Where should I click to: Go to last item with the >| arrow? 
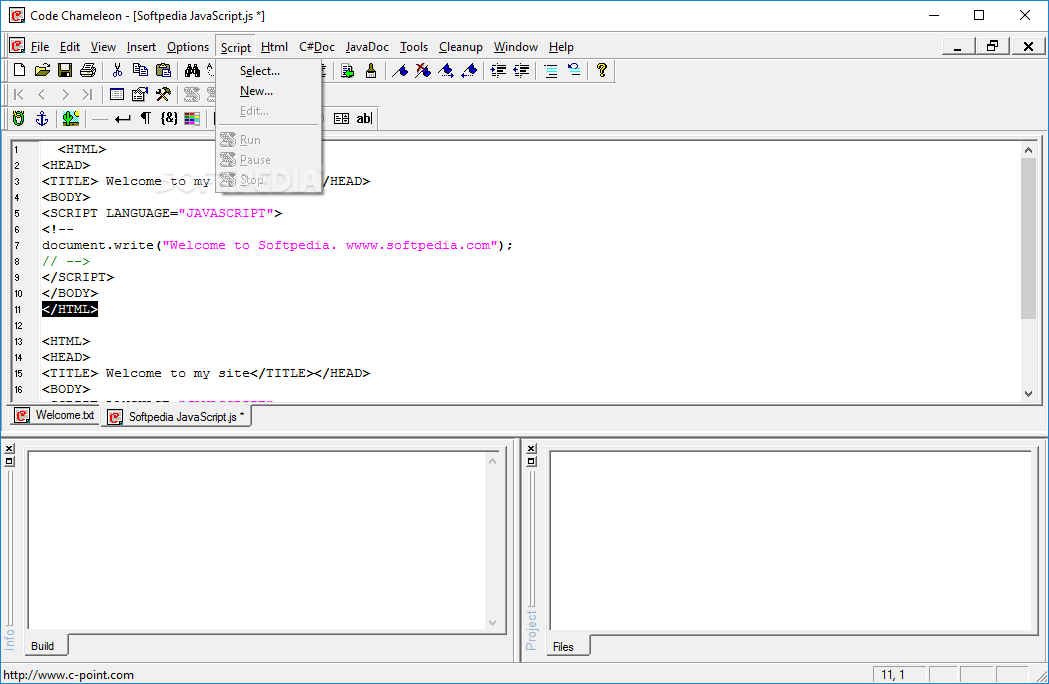tap(88, 94)
